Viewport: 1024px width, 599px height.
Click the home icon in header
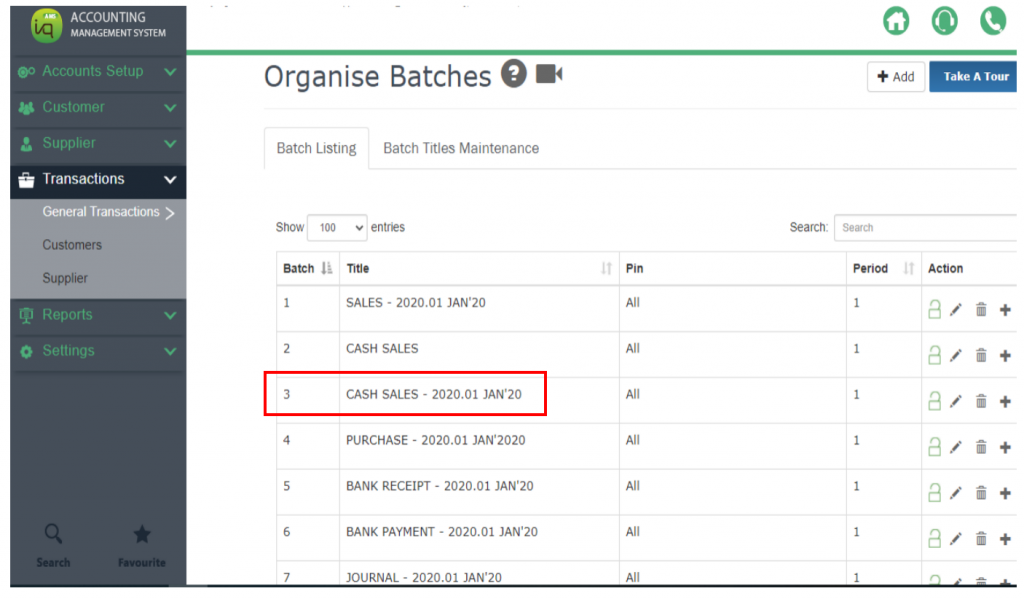(896, 21)
